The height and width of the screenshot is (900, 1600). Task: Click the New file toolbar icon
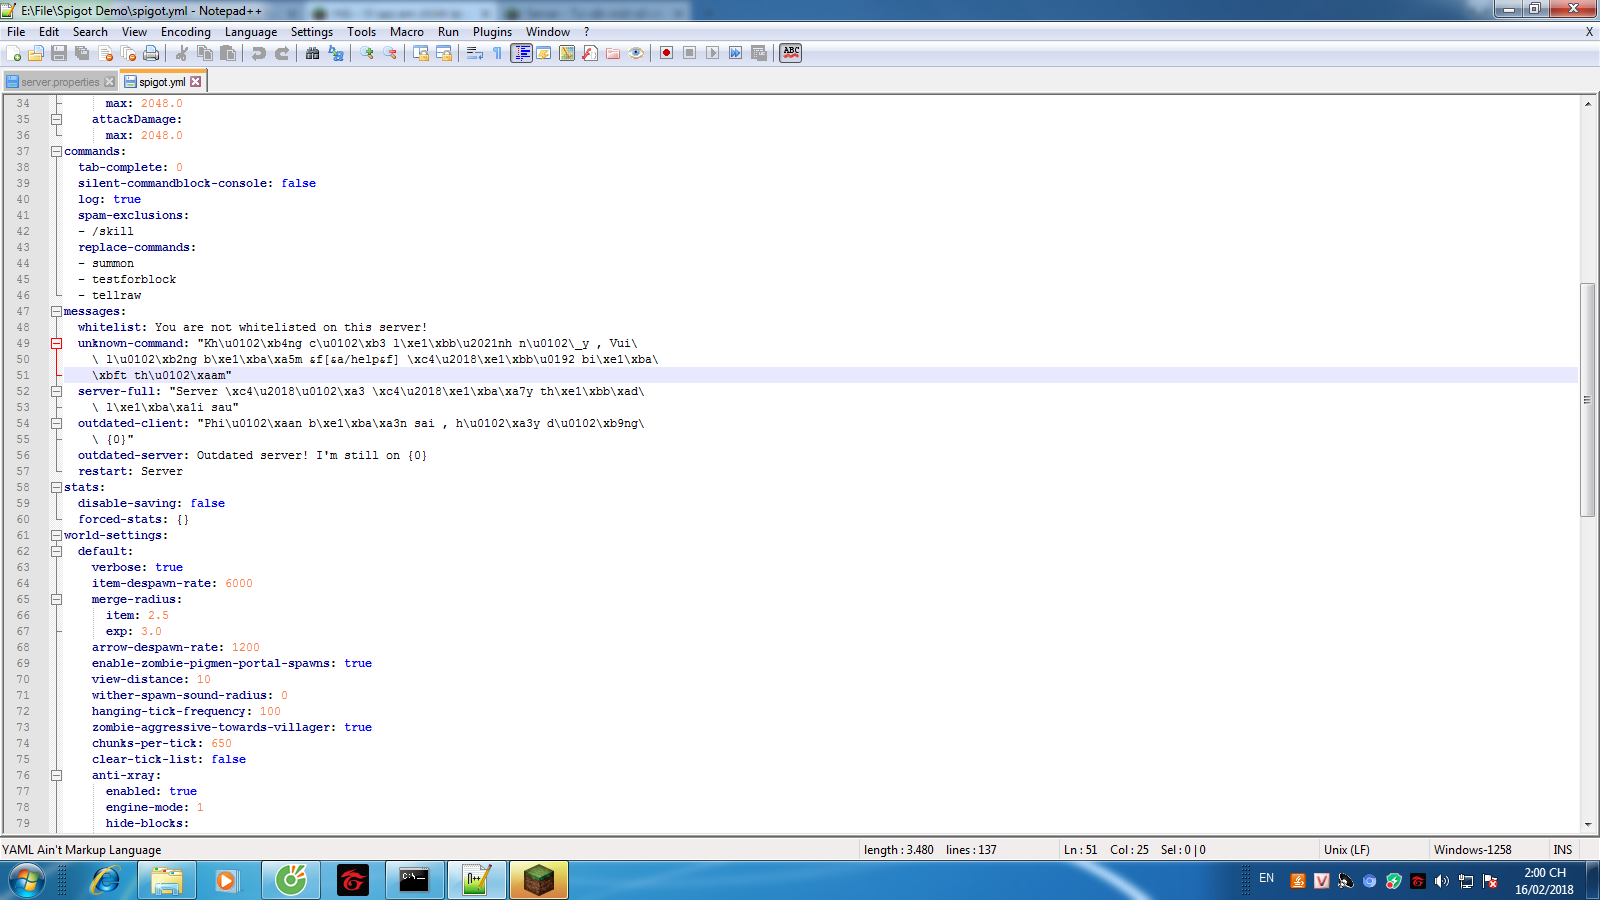pos(14,53)
